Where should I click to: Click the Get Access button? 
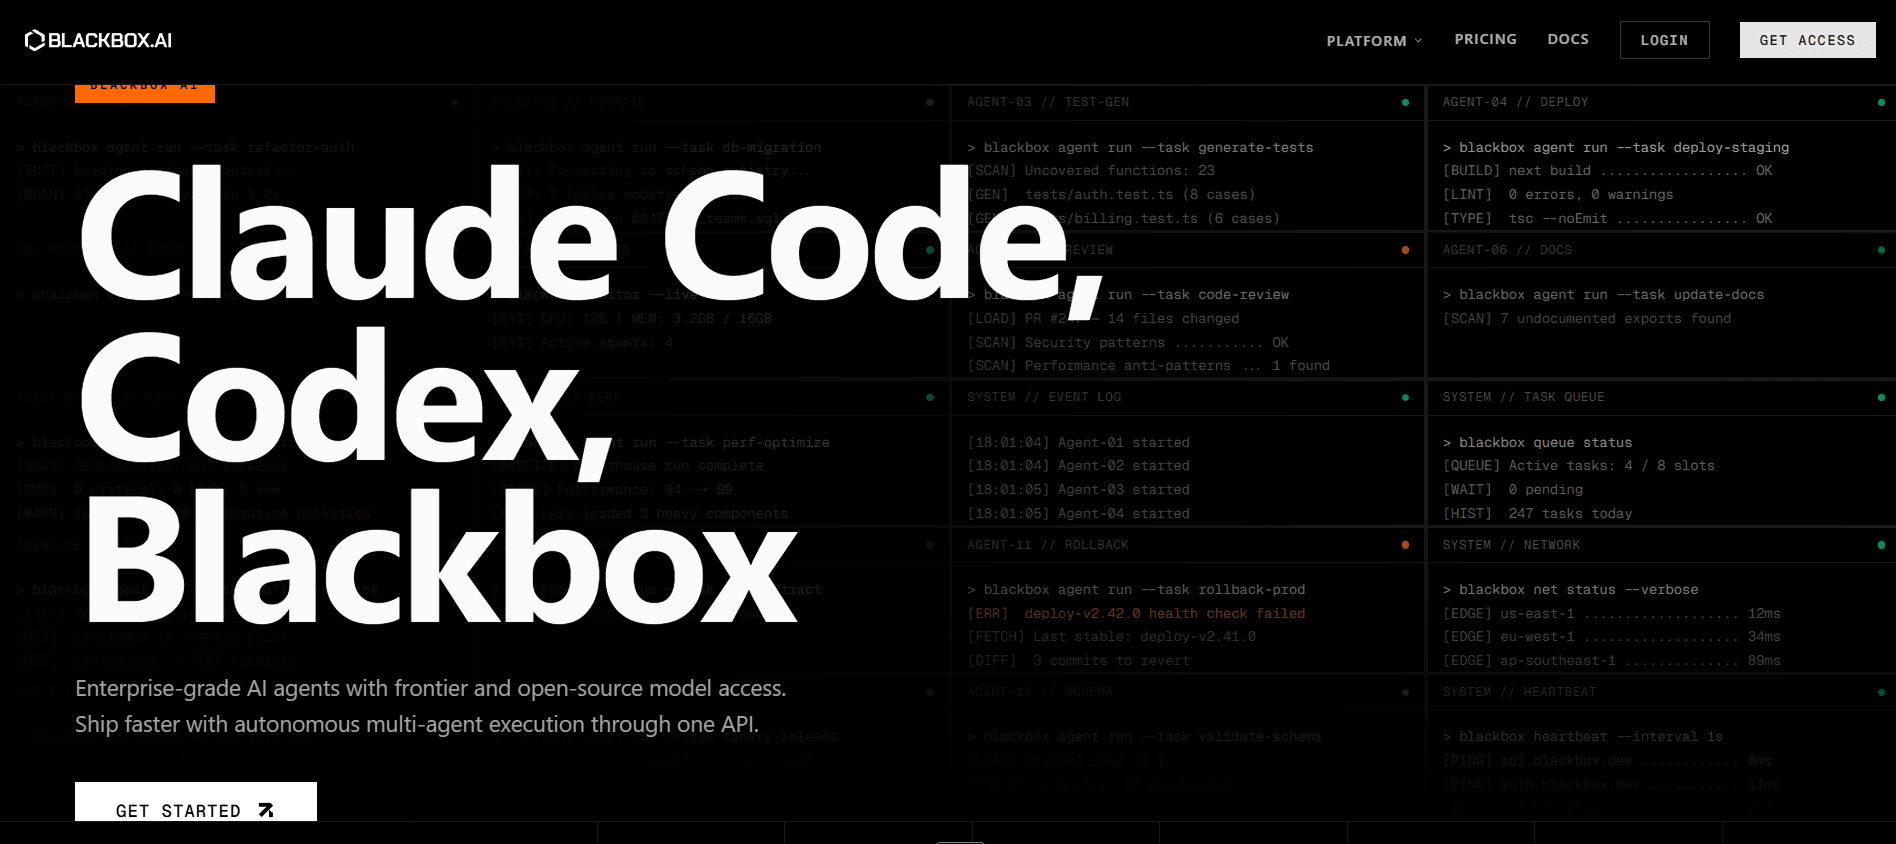(1807, 40)
